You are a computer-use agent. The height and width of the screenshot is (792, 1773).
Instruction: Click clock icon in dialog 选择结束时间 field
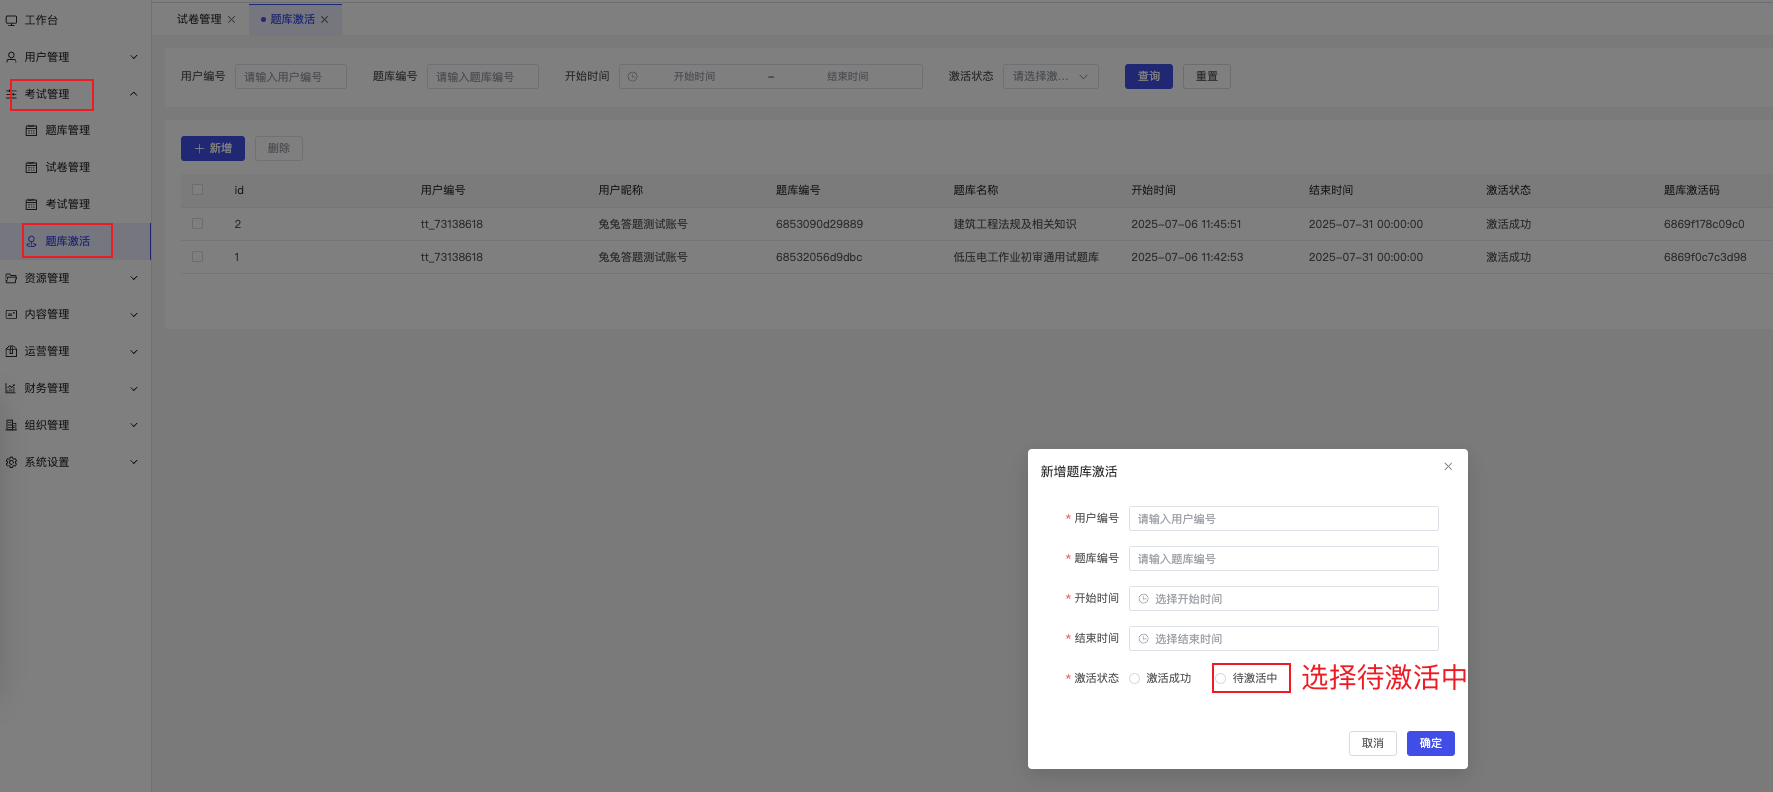point(1144,639)
